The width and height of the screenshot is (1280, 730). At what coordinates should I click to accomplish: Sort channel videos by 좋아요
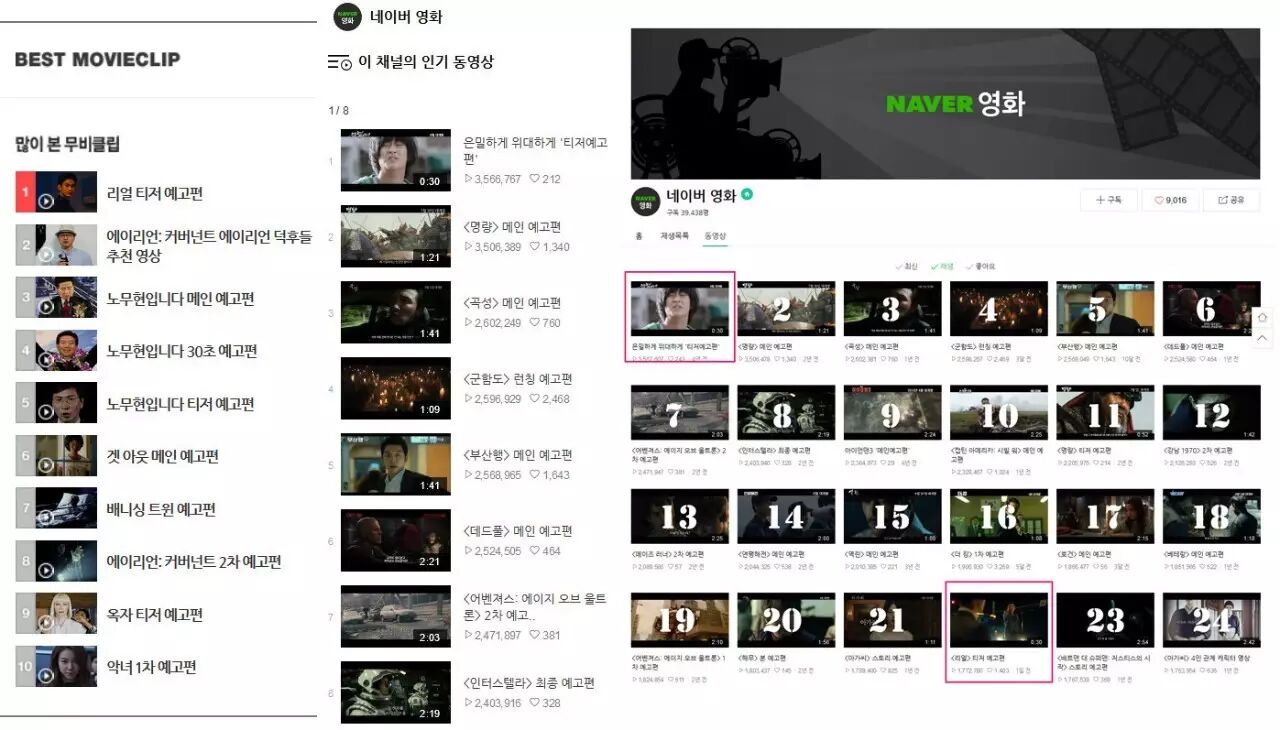[981, 267]
